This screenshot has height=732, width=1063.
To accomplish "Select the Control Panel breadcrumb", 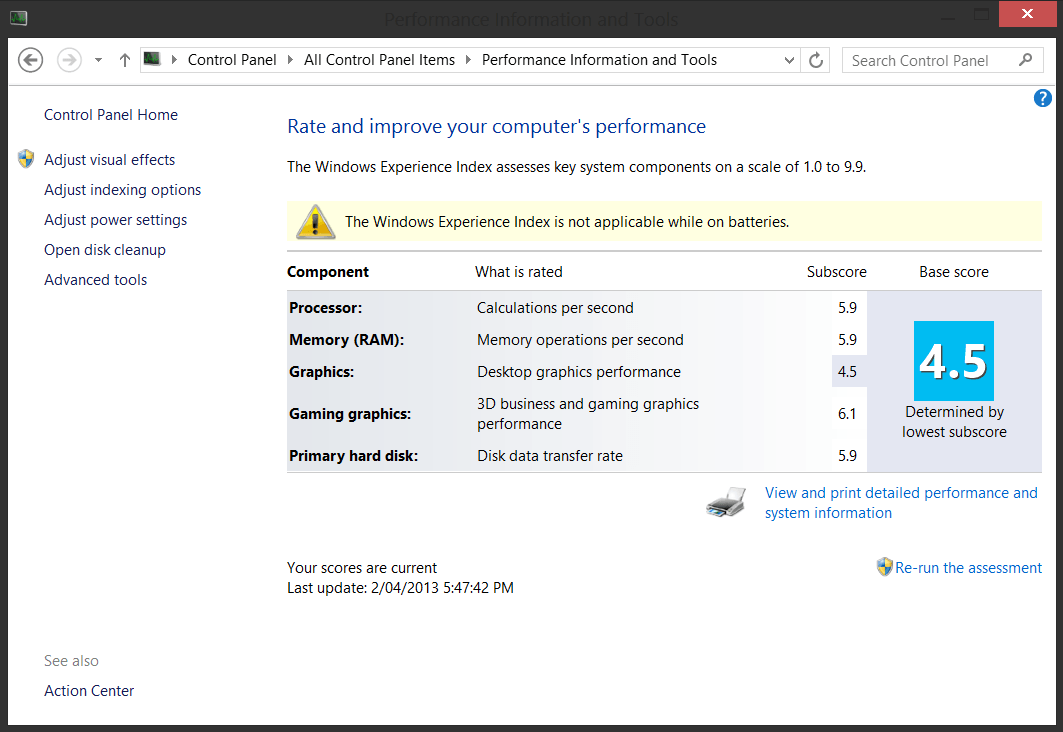I will point(232,60).
